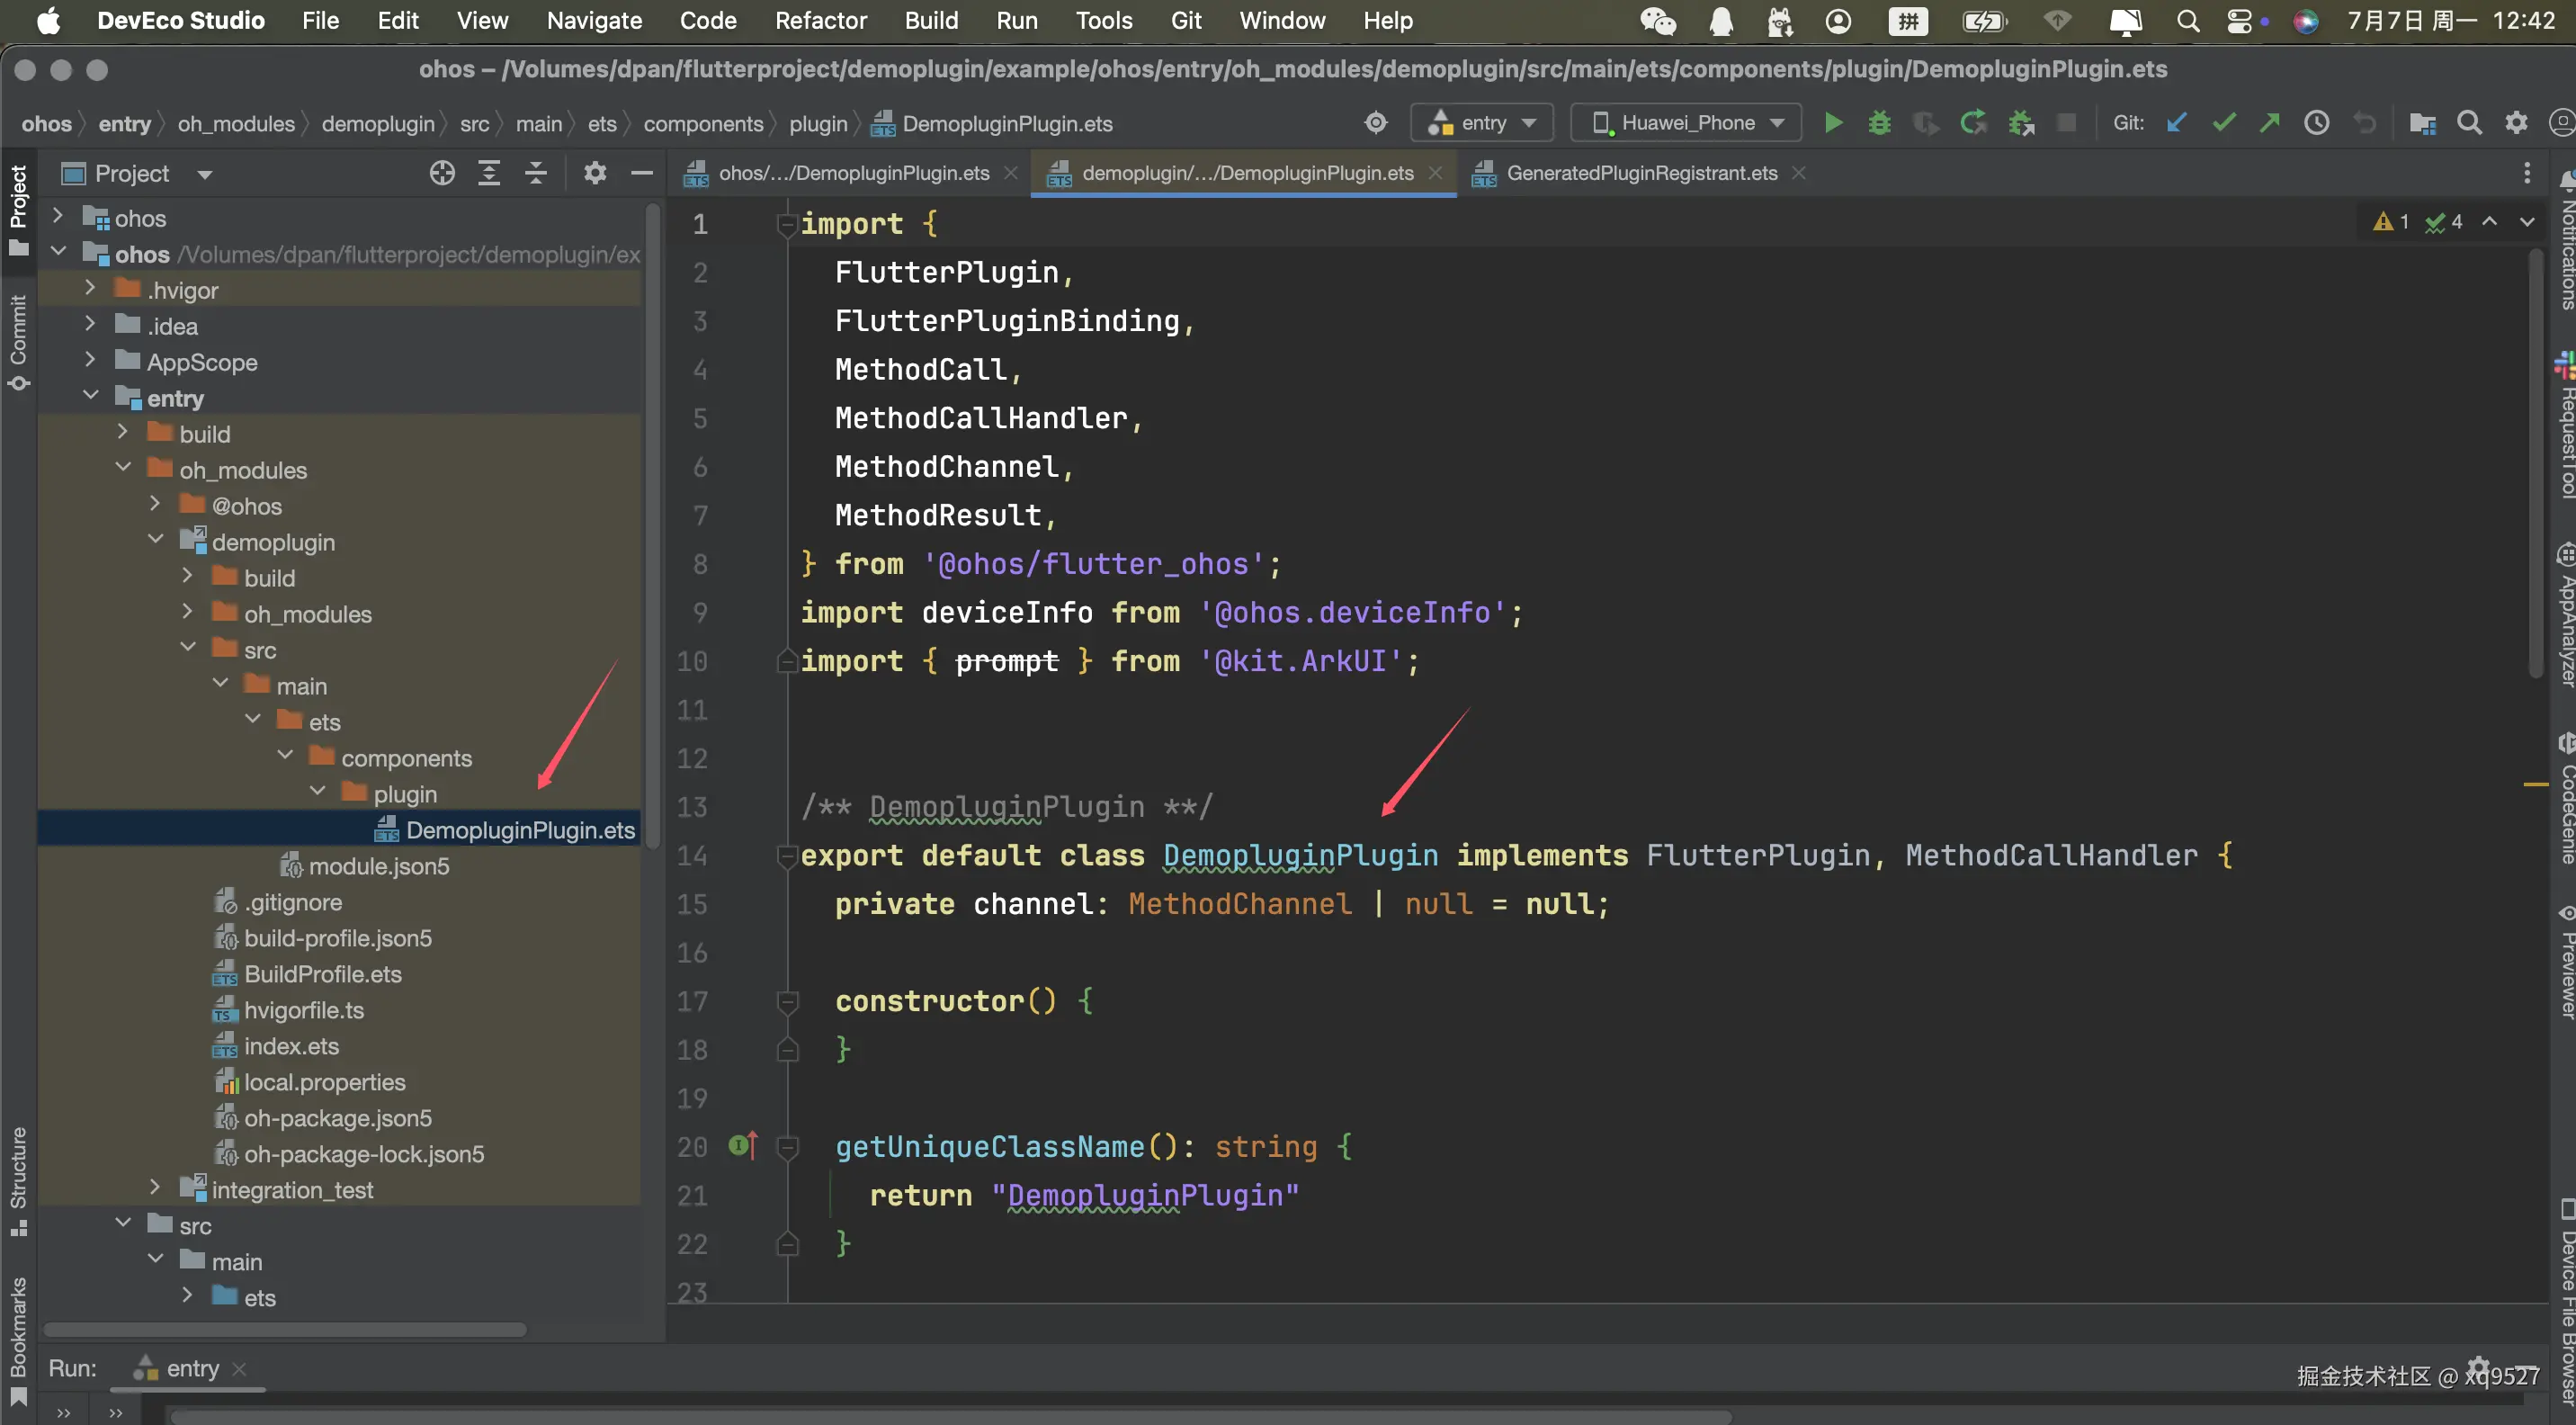2576x1425 pixels.
Task: Open the Refactor menu
Action: 820,21
